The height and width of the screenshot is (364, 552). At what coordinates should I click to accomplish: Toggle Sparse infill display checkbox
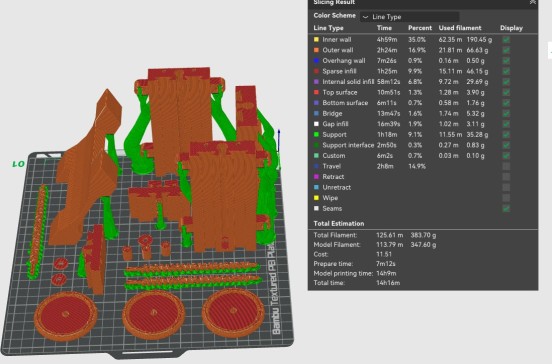click(506, 71)
